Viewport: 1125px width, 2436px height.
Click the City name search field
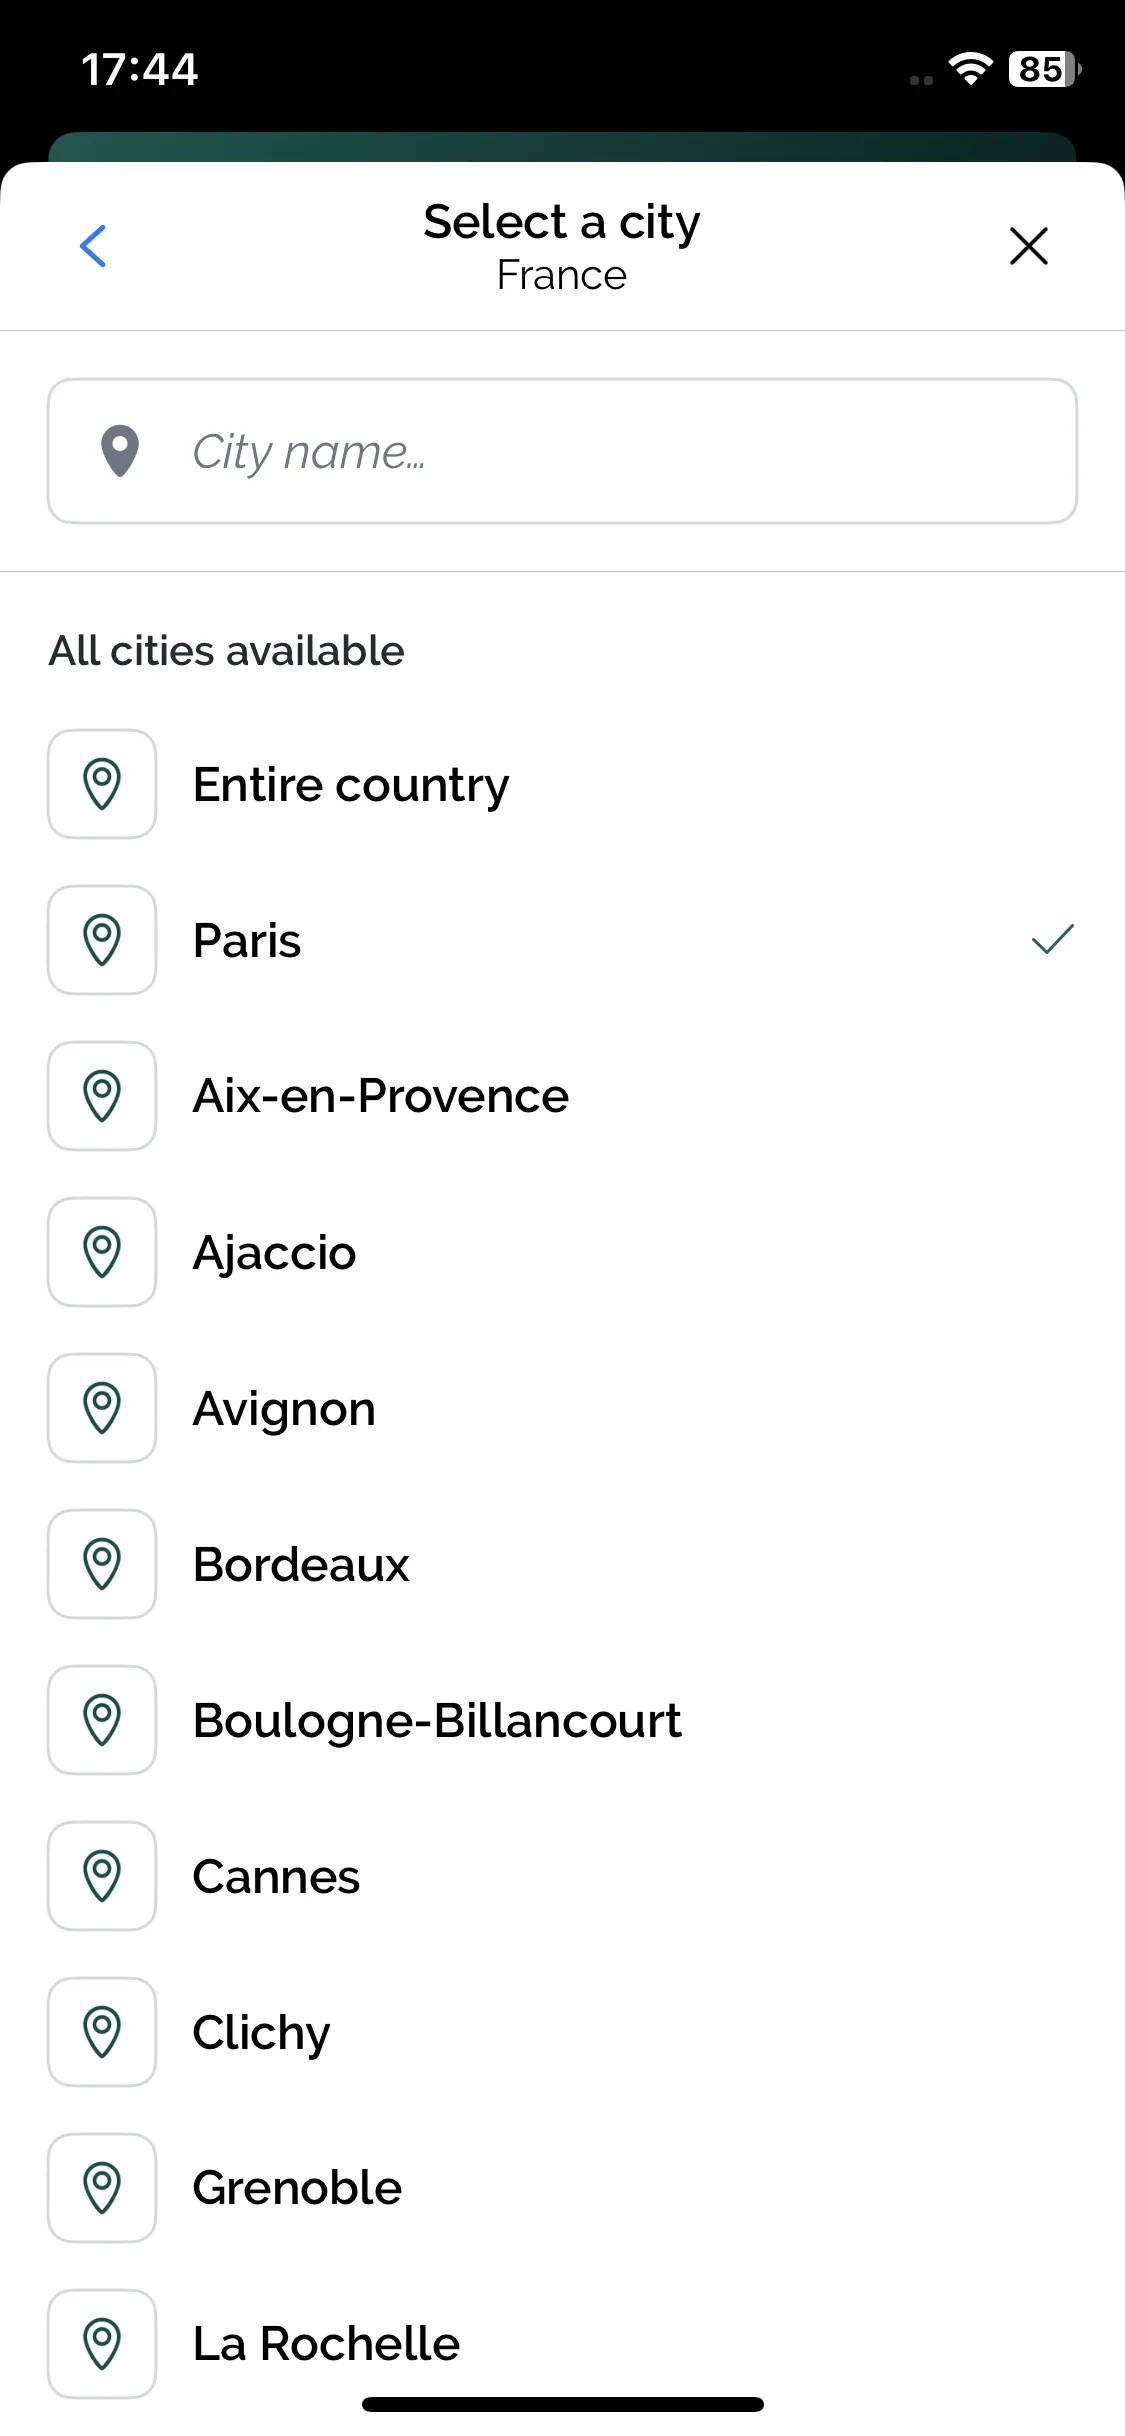(562, 451)
